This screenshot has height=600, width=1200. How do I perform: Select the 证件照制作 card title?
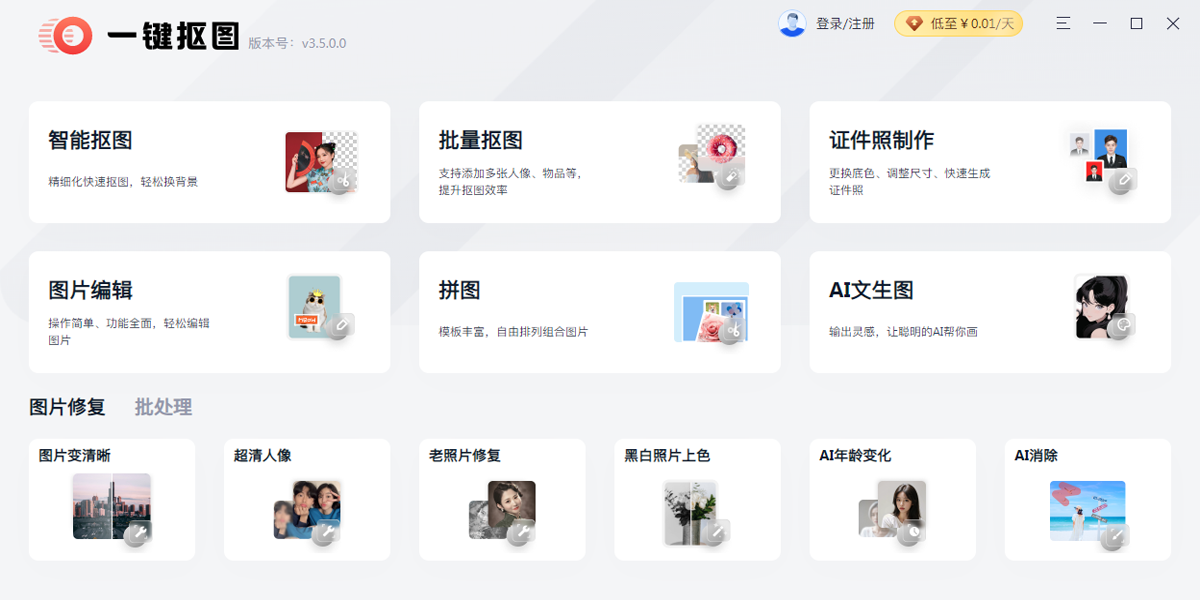click(881, 140)
